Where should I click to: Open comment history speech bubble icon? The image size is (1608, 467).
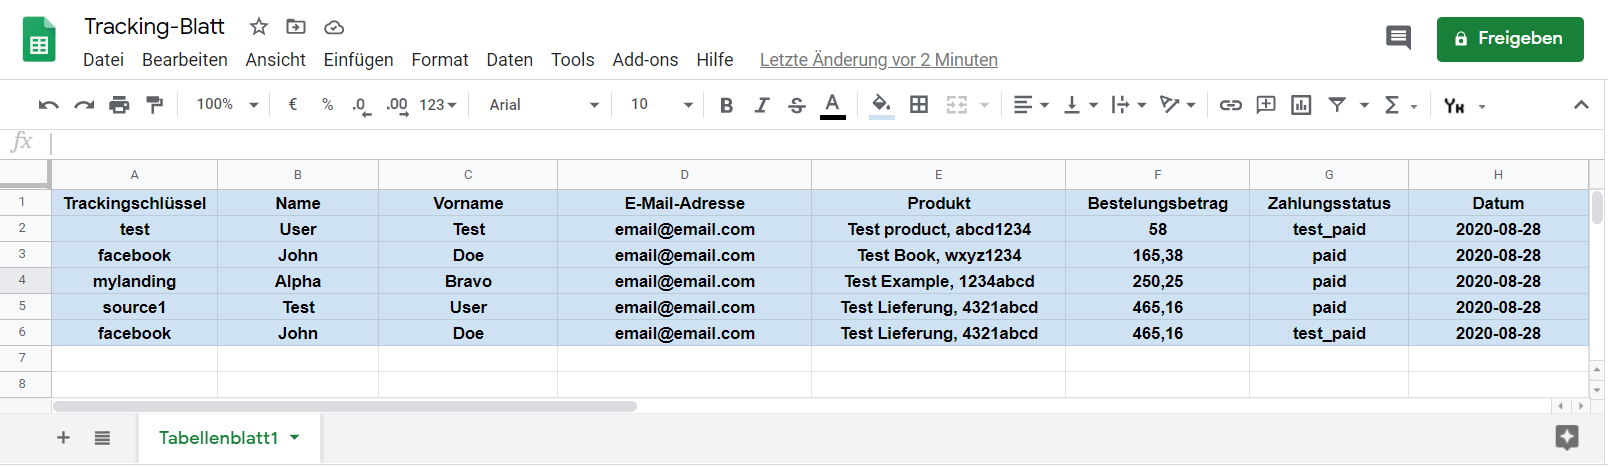click(x=1398, y=38)
